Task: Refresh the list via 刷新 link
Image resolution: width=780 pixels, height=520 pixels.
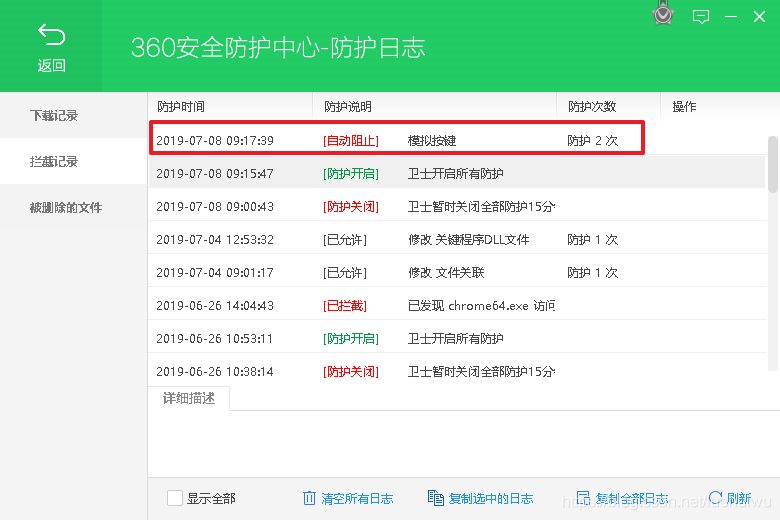Action: pos(739,498)
